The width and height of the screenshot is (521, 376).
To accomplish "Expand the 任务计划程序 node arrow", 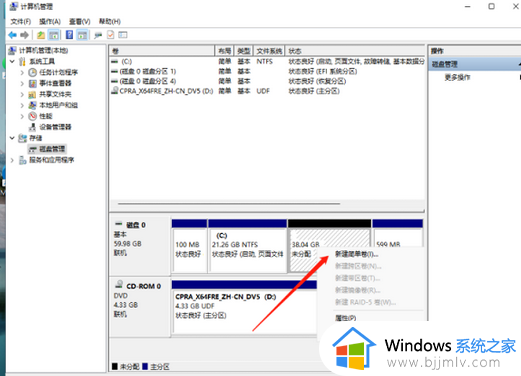I will (22, 72).
